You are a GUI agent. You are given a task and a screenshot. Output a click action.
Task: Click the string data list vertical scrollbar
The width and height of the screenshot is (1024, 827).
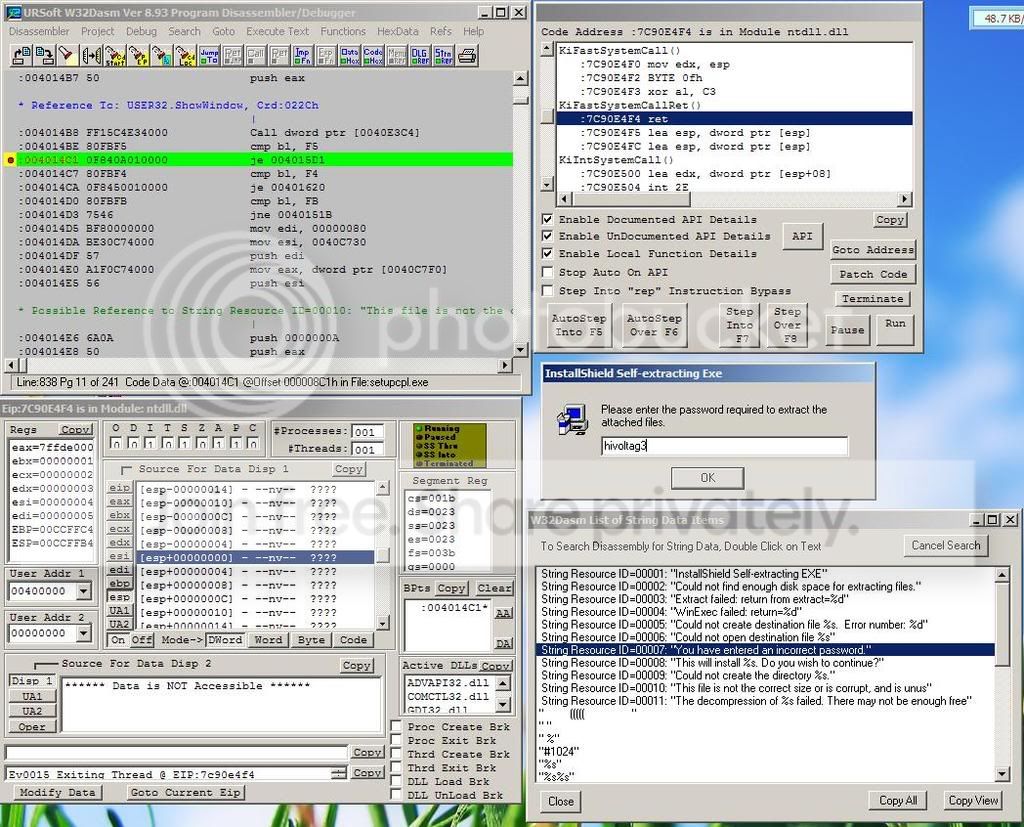click(1002, 674)
